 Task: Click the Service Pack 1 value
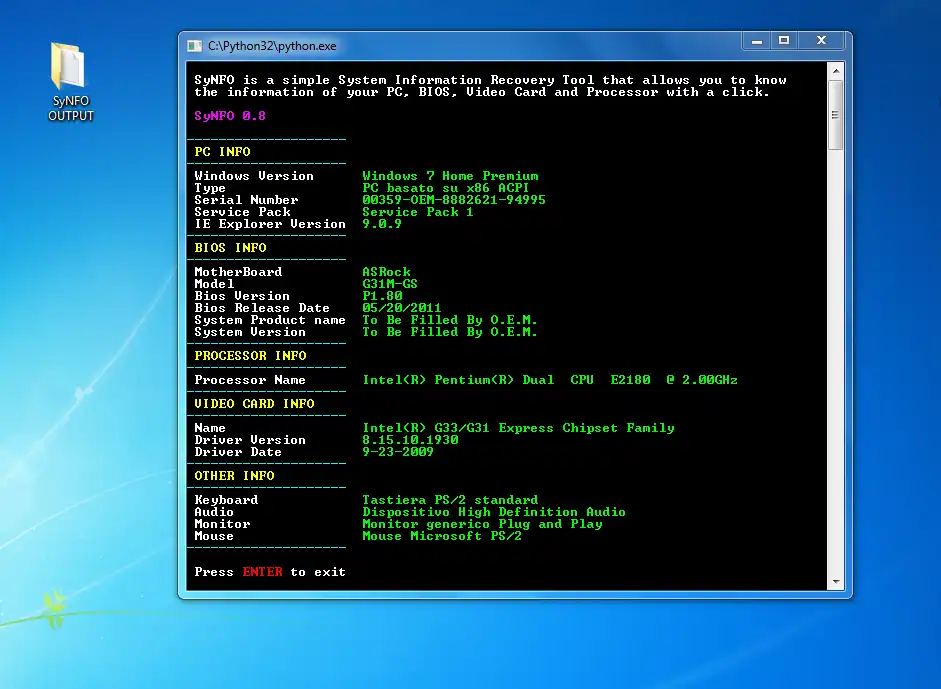418,212
